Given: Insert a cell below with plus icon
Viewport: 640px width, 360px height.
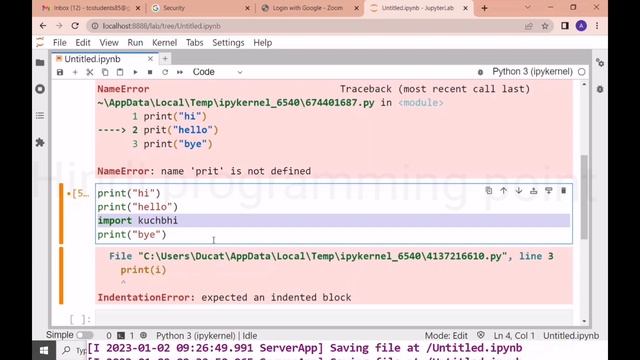Looking at the screenshot, I should [x=75, y=72].
